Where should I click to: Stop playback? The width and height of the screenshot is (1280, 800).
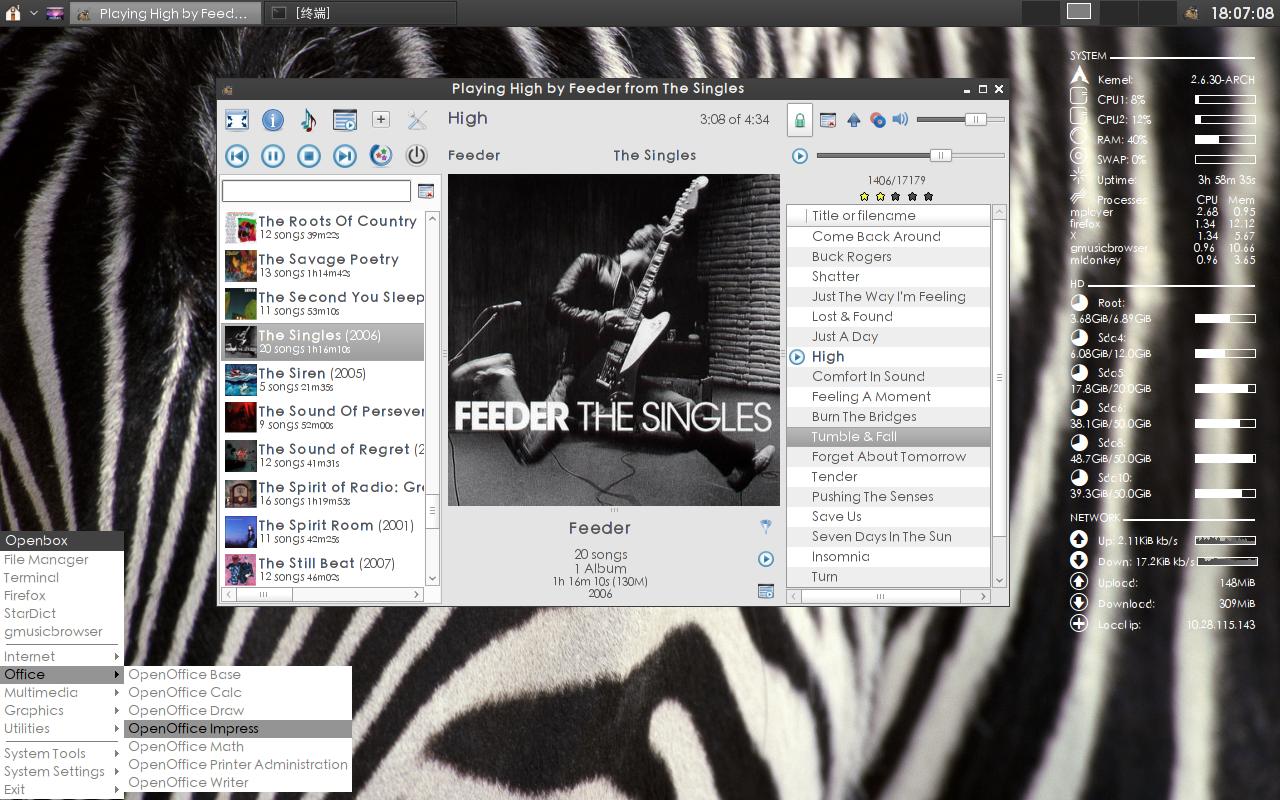tap(308, 156)
